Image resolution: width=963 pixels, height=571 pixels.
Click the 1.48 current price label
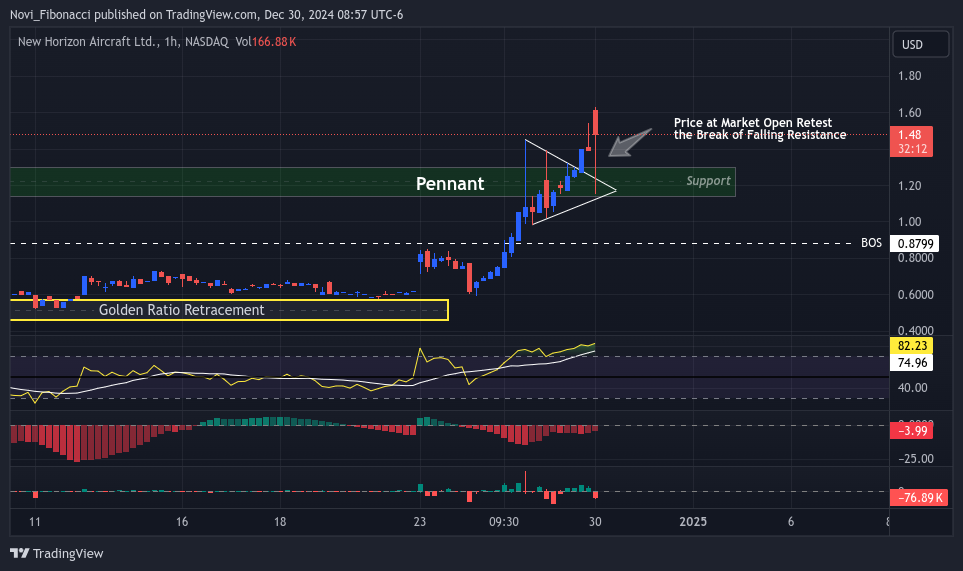[x=911, y=141]
